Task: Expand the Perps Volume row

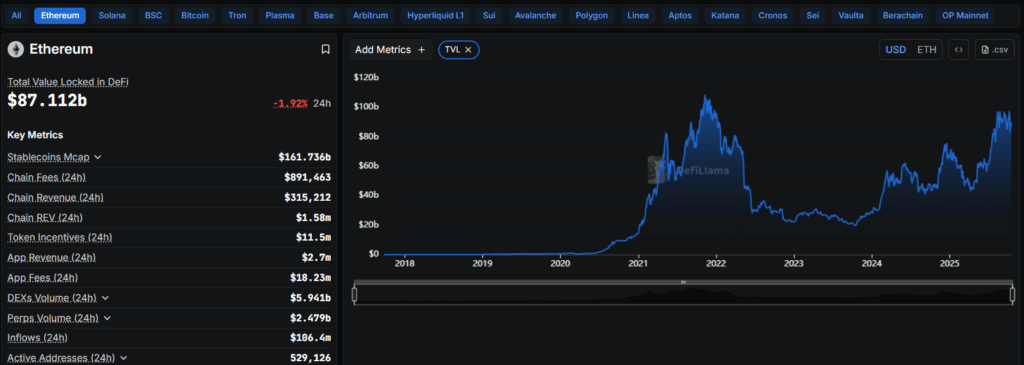Action: pos(107,318)
